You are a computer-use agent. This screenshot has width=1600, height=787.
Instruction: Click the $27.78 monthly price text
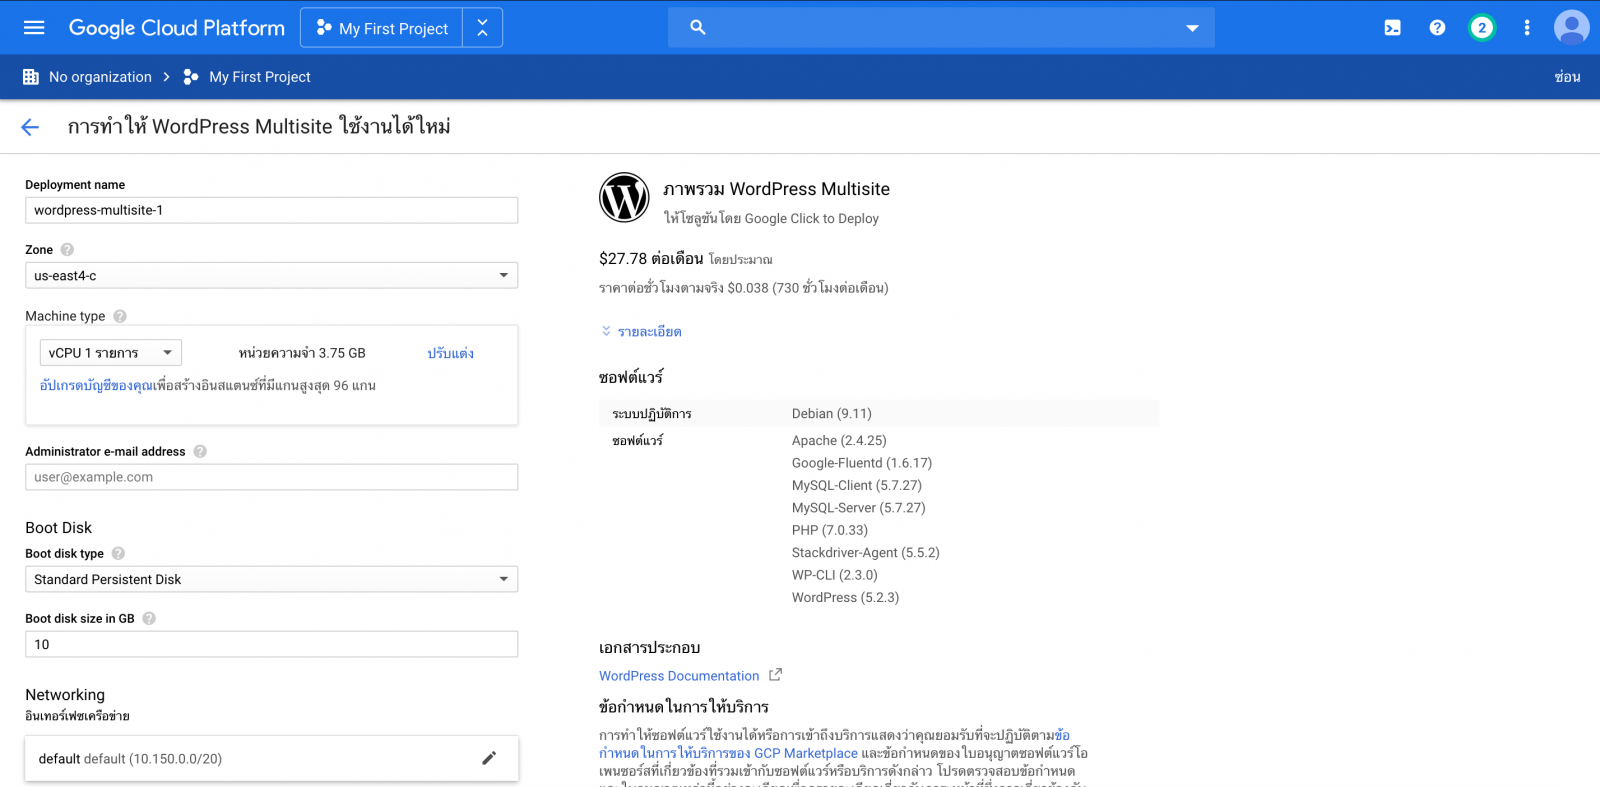click(x=651, y=259)
